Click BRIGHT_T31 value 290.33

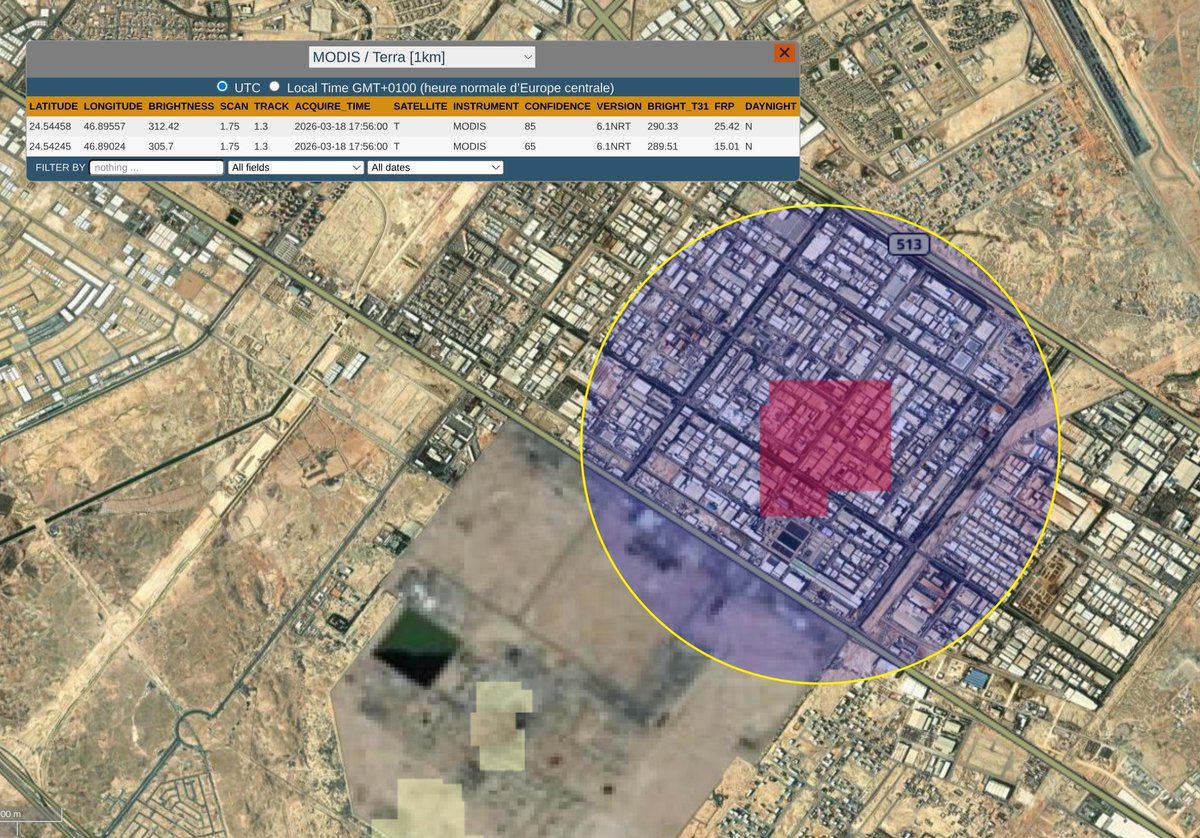pyautogui.click(x=663, y=126)
